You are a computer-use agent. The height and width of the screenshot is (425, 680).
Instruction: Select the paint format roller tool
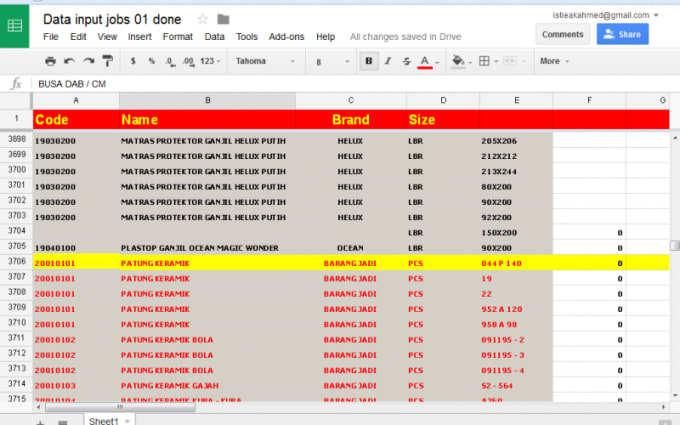pos(108,61)
